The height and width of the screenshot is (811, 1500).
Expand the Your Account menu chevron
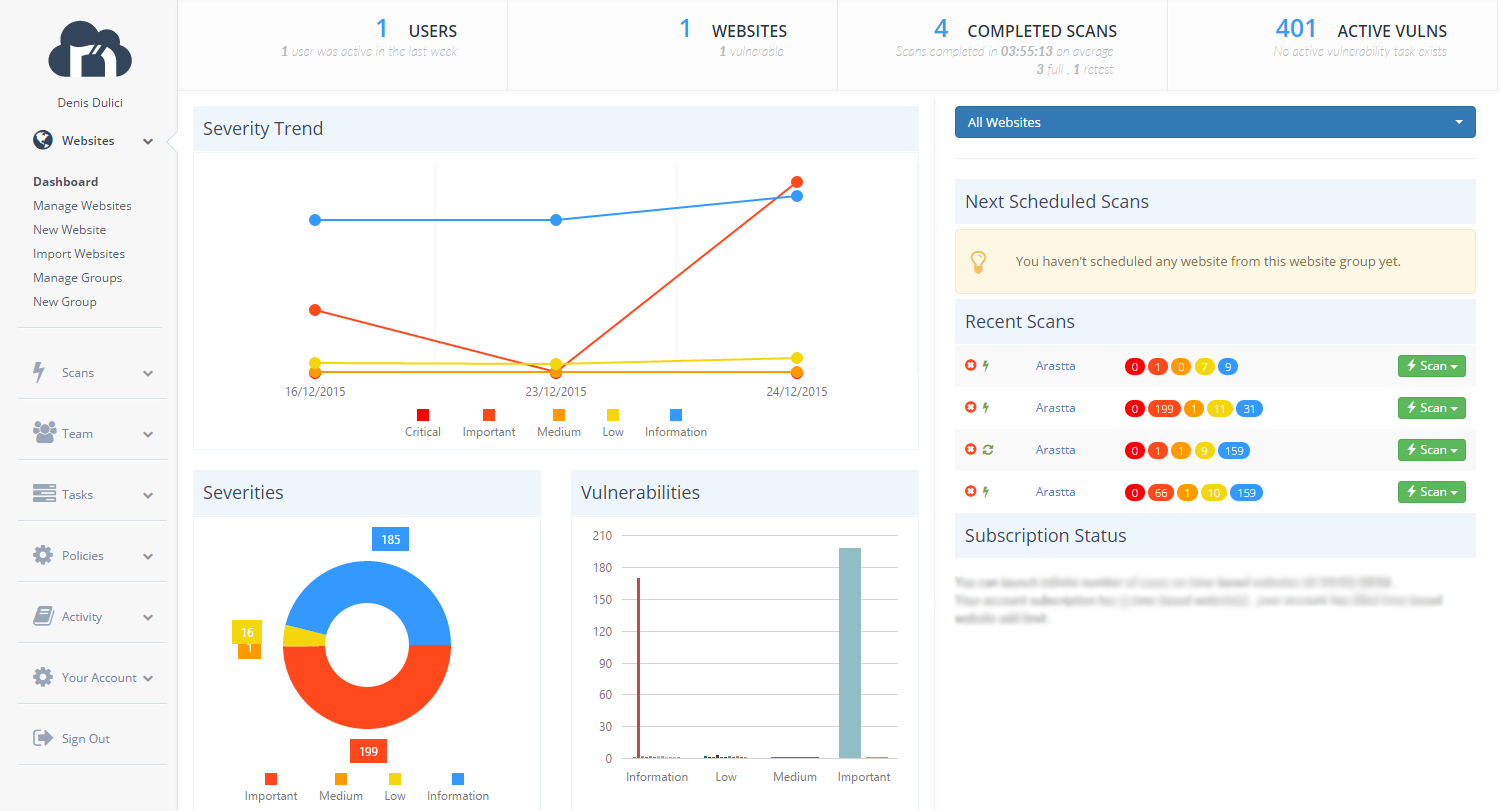[148, 678]
